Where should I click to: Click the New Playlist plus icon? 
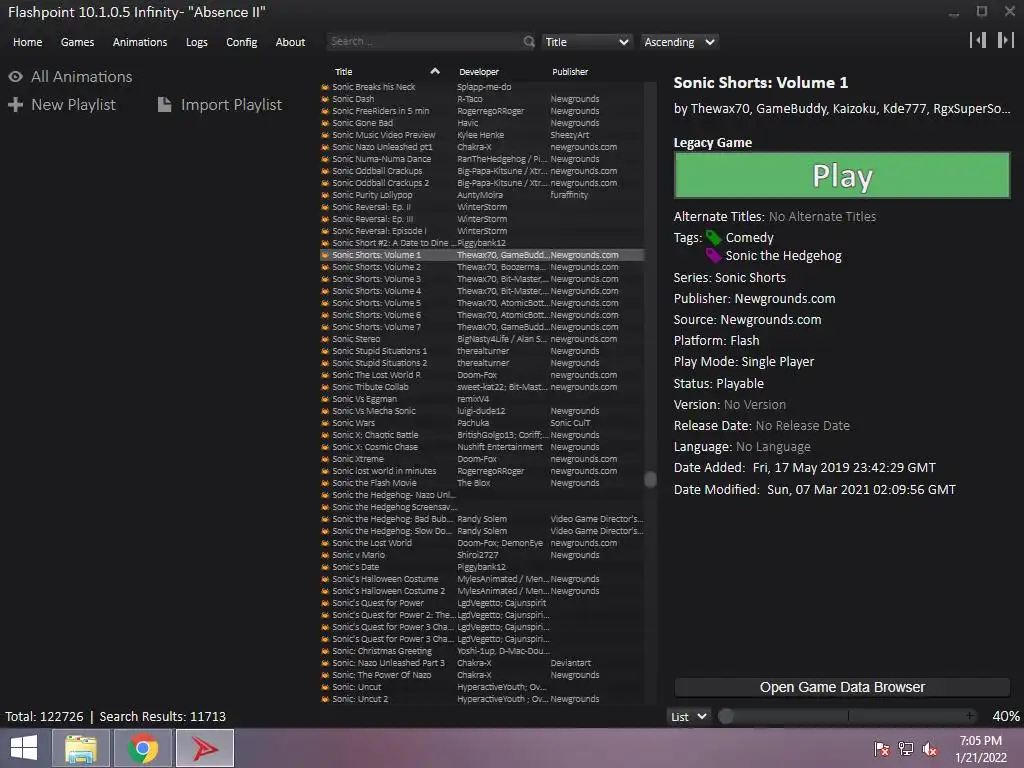[x=16, y=104]
